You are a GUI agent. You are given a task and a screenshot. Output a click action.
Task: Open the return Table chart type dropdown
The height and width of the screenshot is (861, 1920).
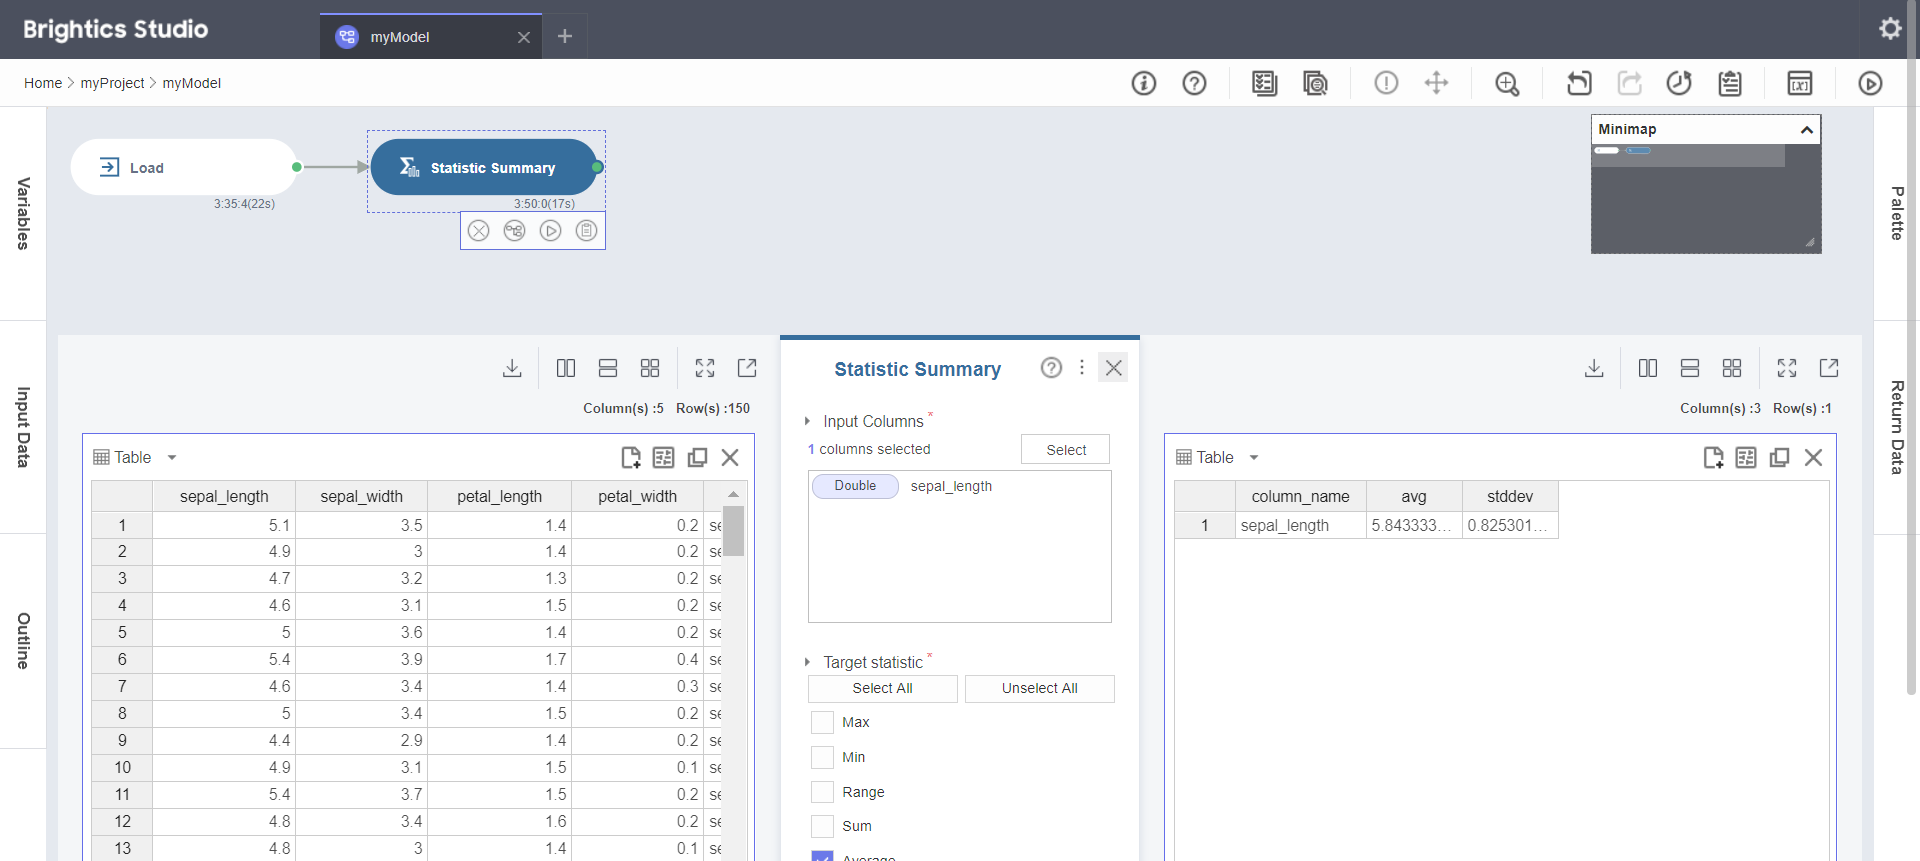[x=1254, y=458]
